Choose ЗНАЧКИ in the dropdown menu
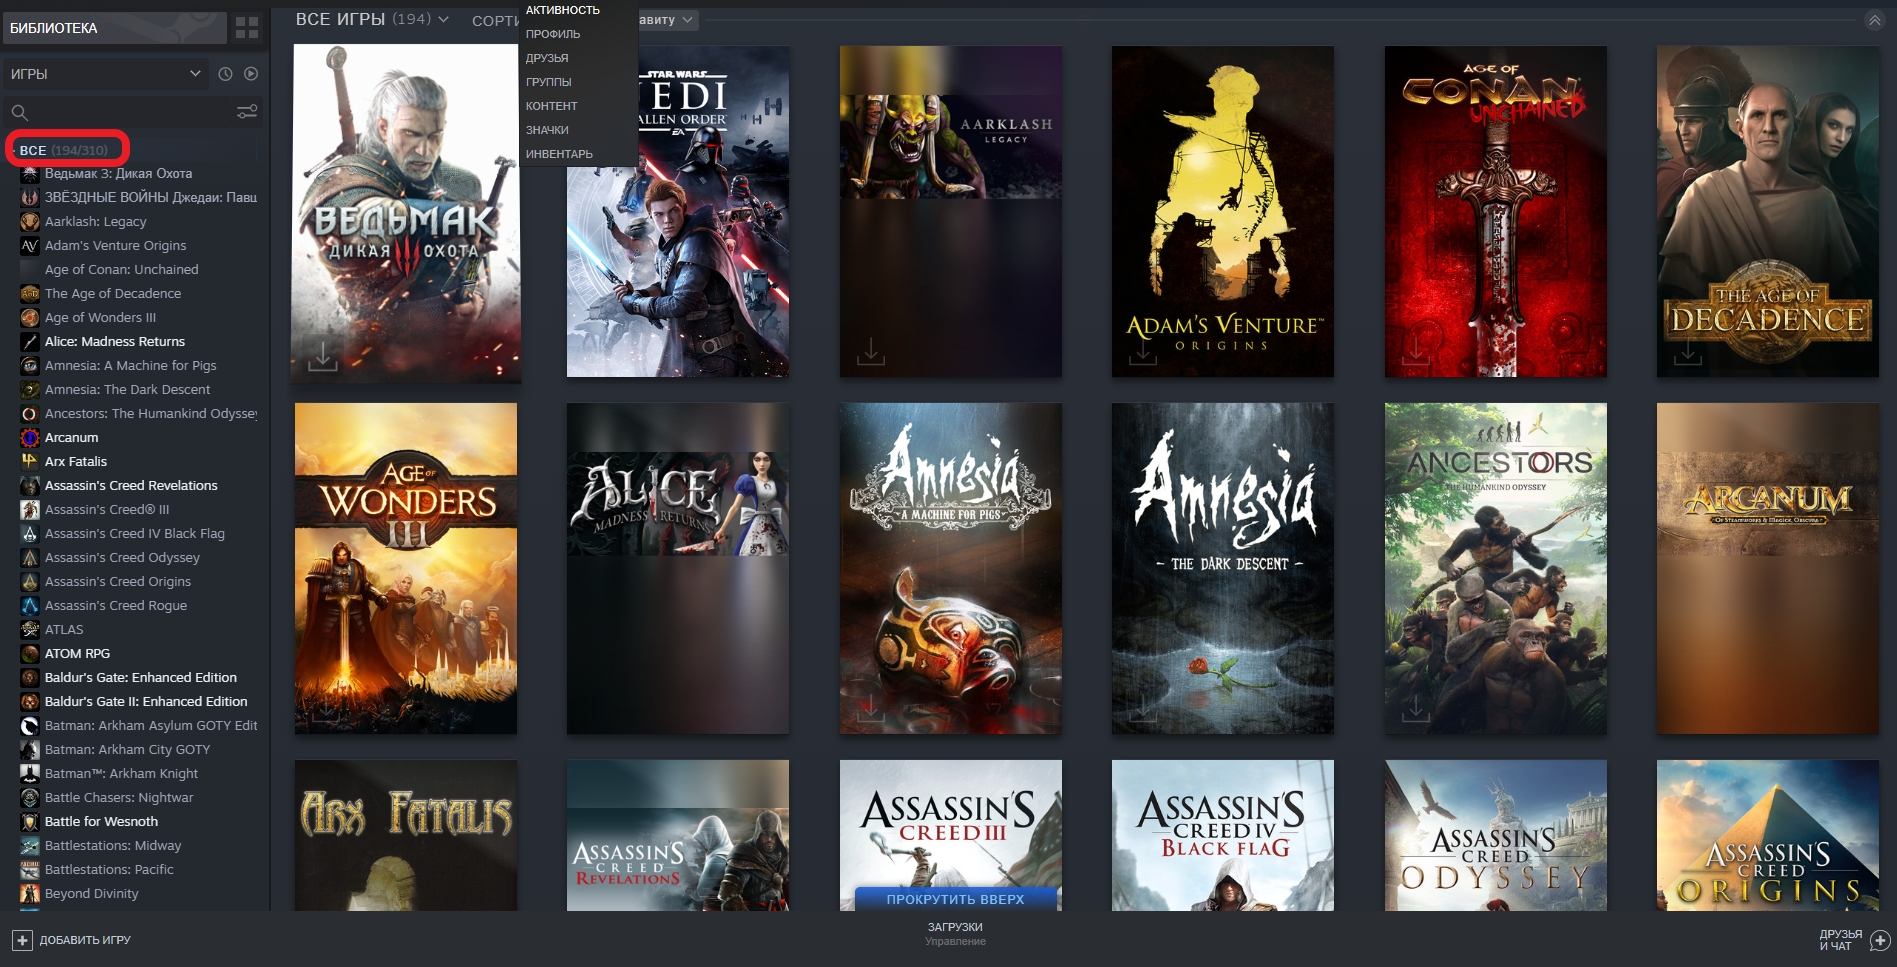1897x967 pixels. coord(547,130)
